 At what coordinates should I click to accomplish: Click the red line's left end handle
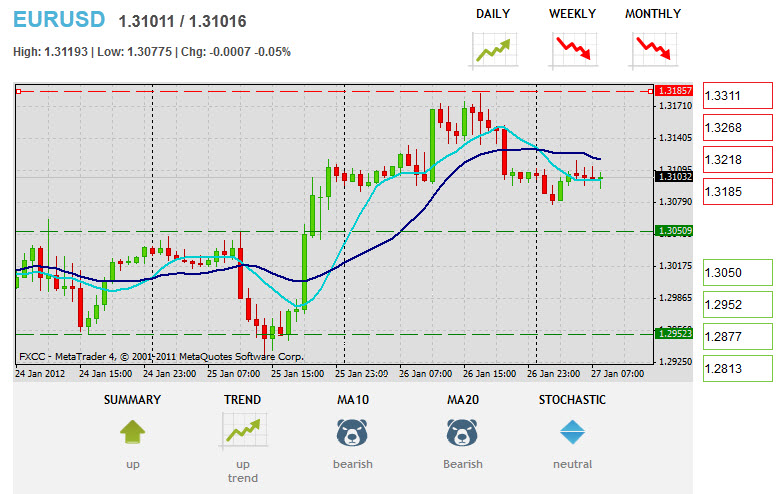tap(18, 91)
